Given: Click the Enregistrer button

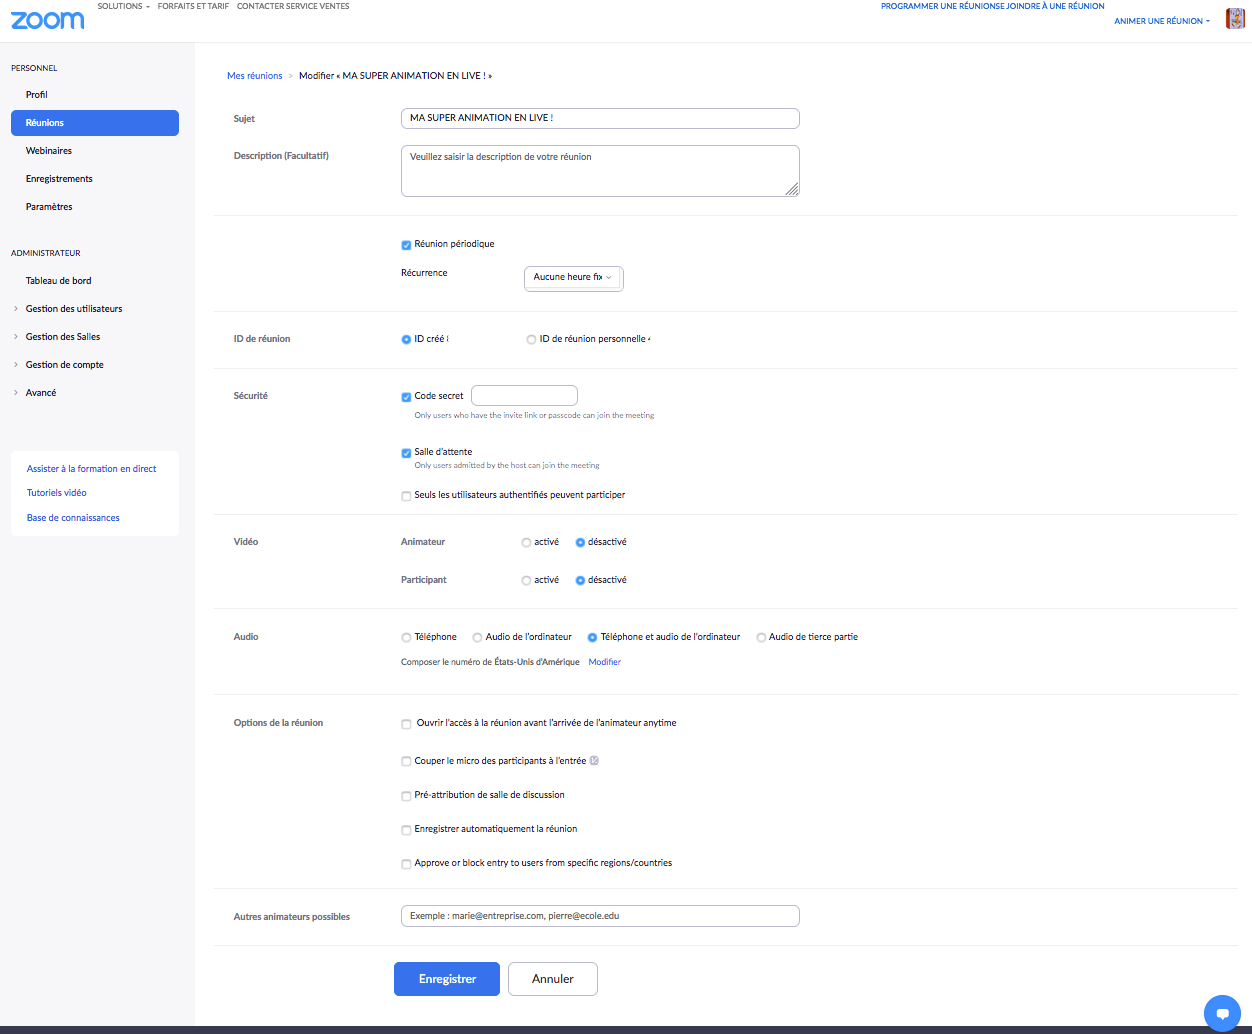Looking at the screenshot, I should 447,979.
